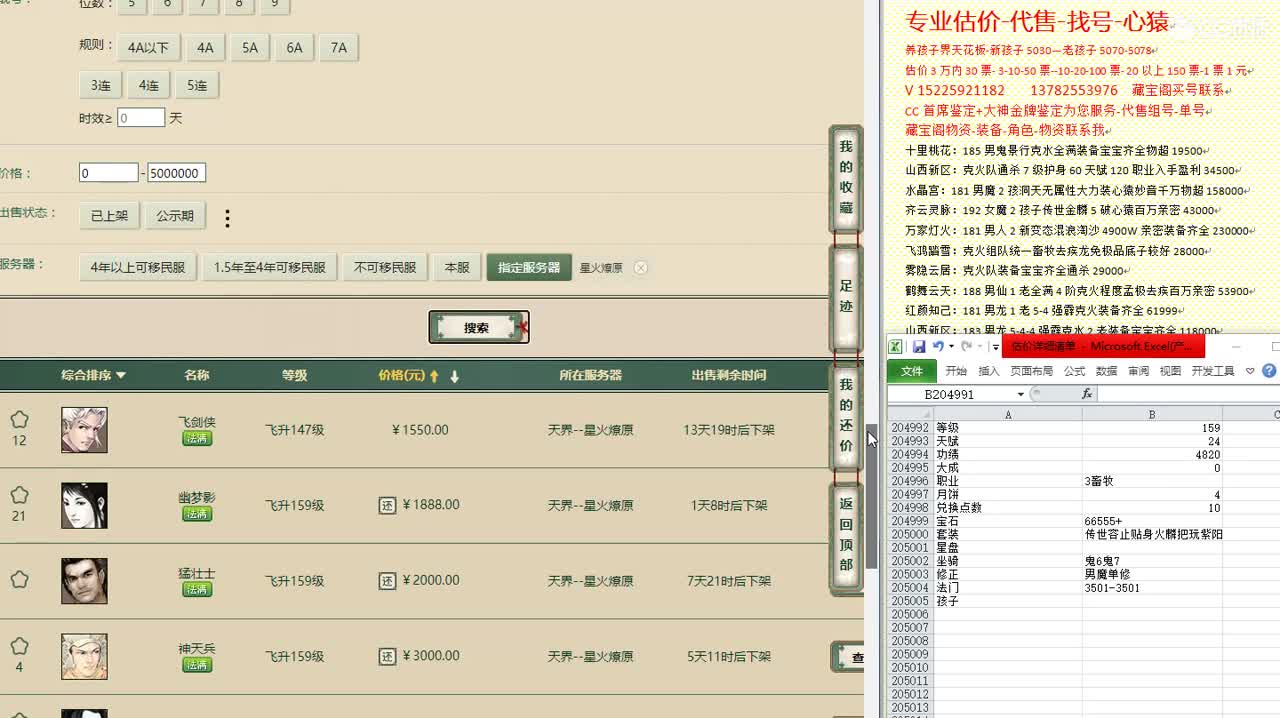Click the minimum price input field
This screenshot has width=1280, height=718.
tap(109, 173)
